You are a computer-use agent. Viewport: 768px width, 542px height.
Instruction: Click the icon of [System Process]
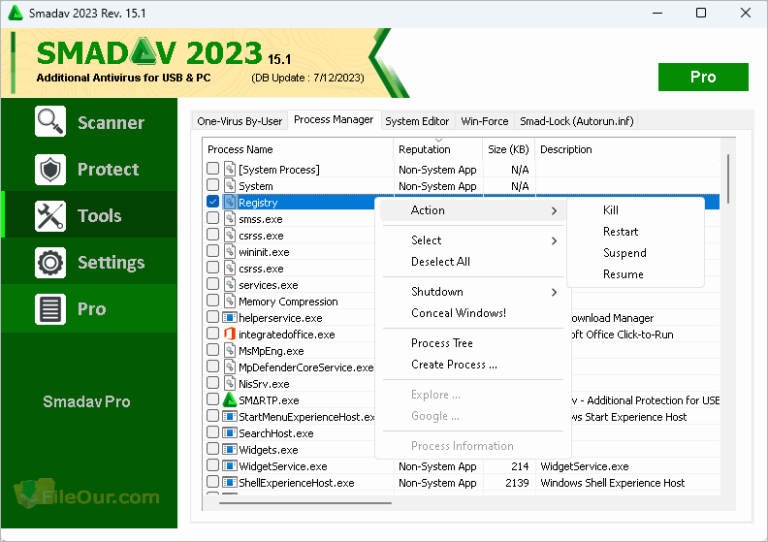[230, 169]
